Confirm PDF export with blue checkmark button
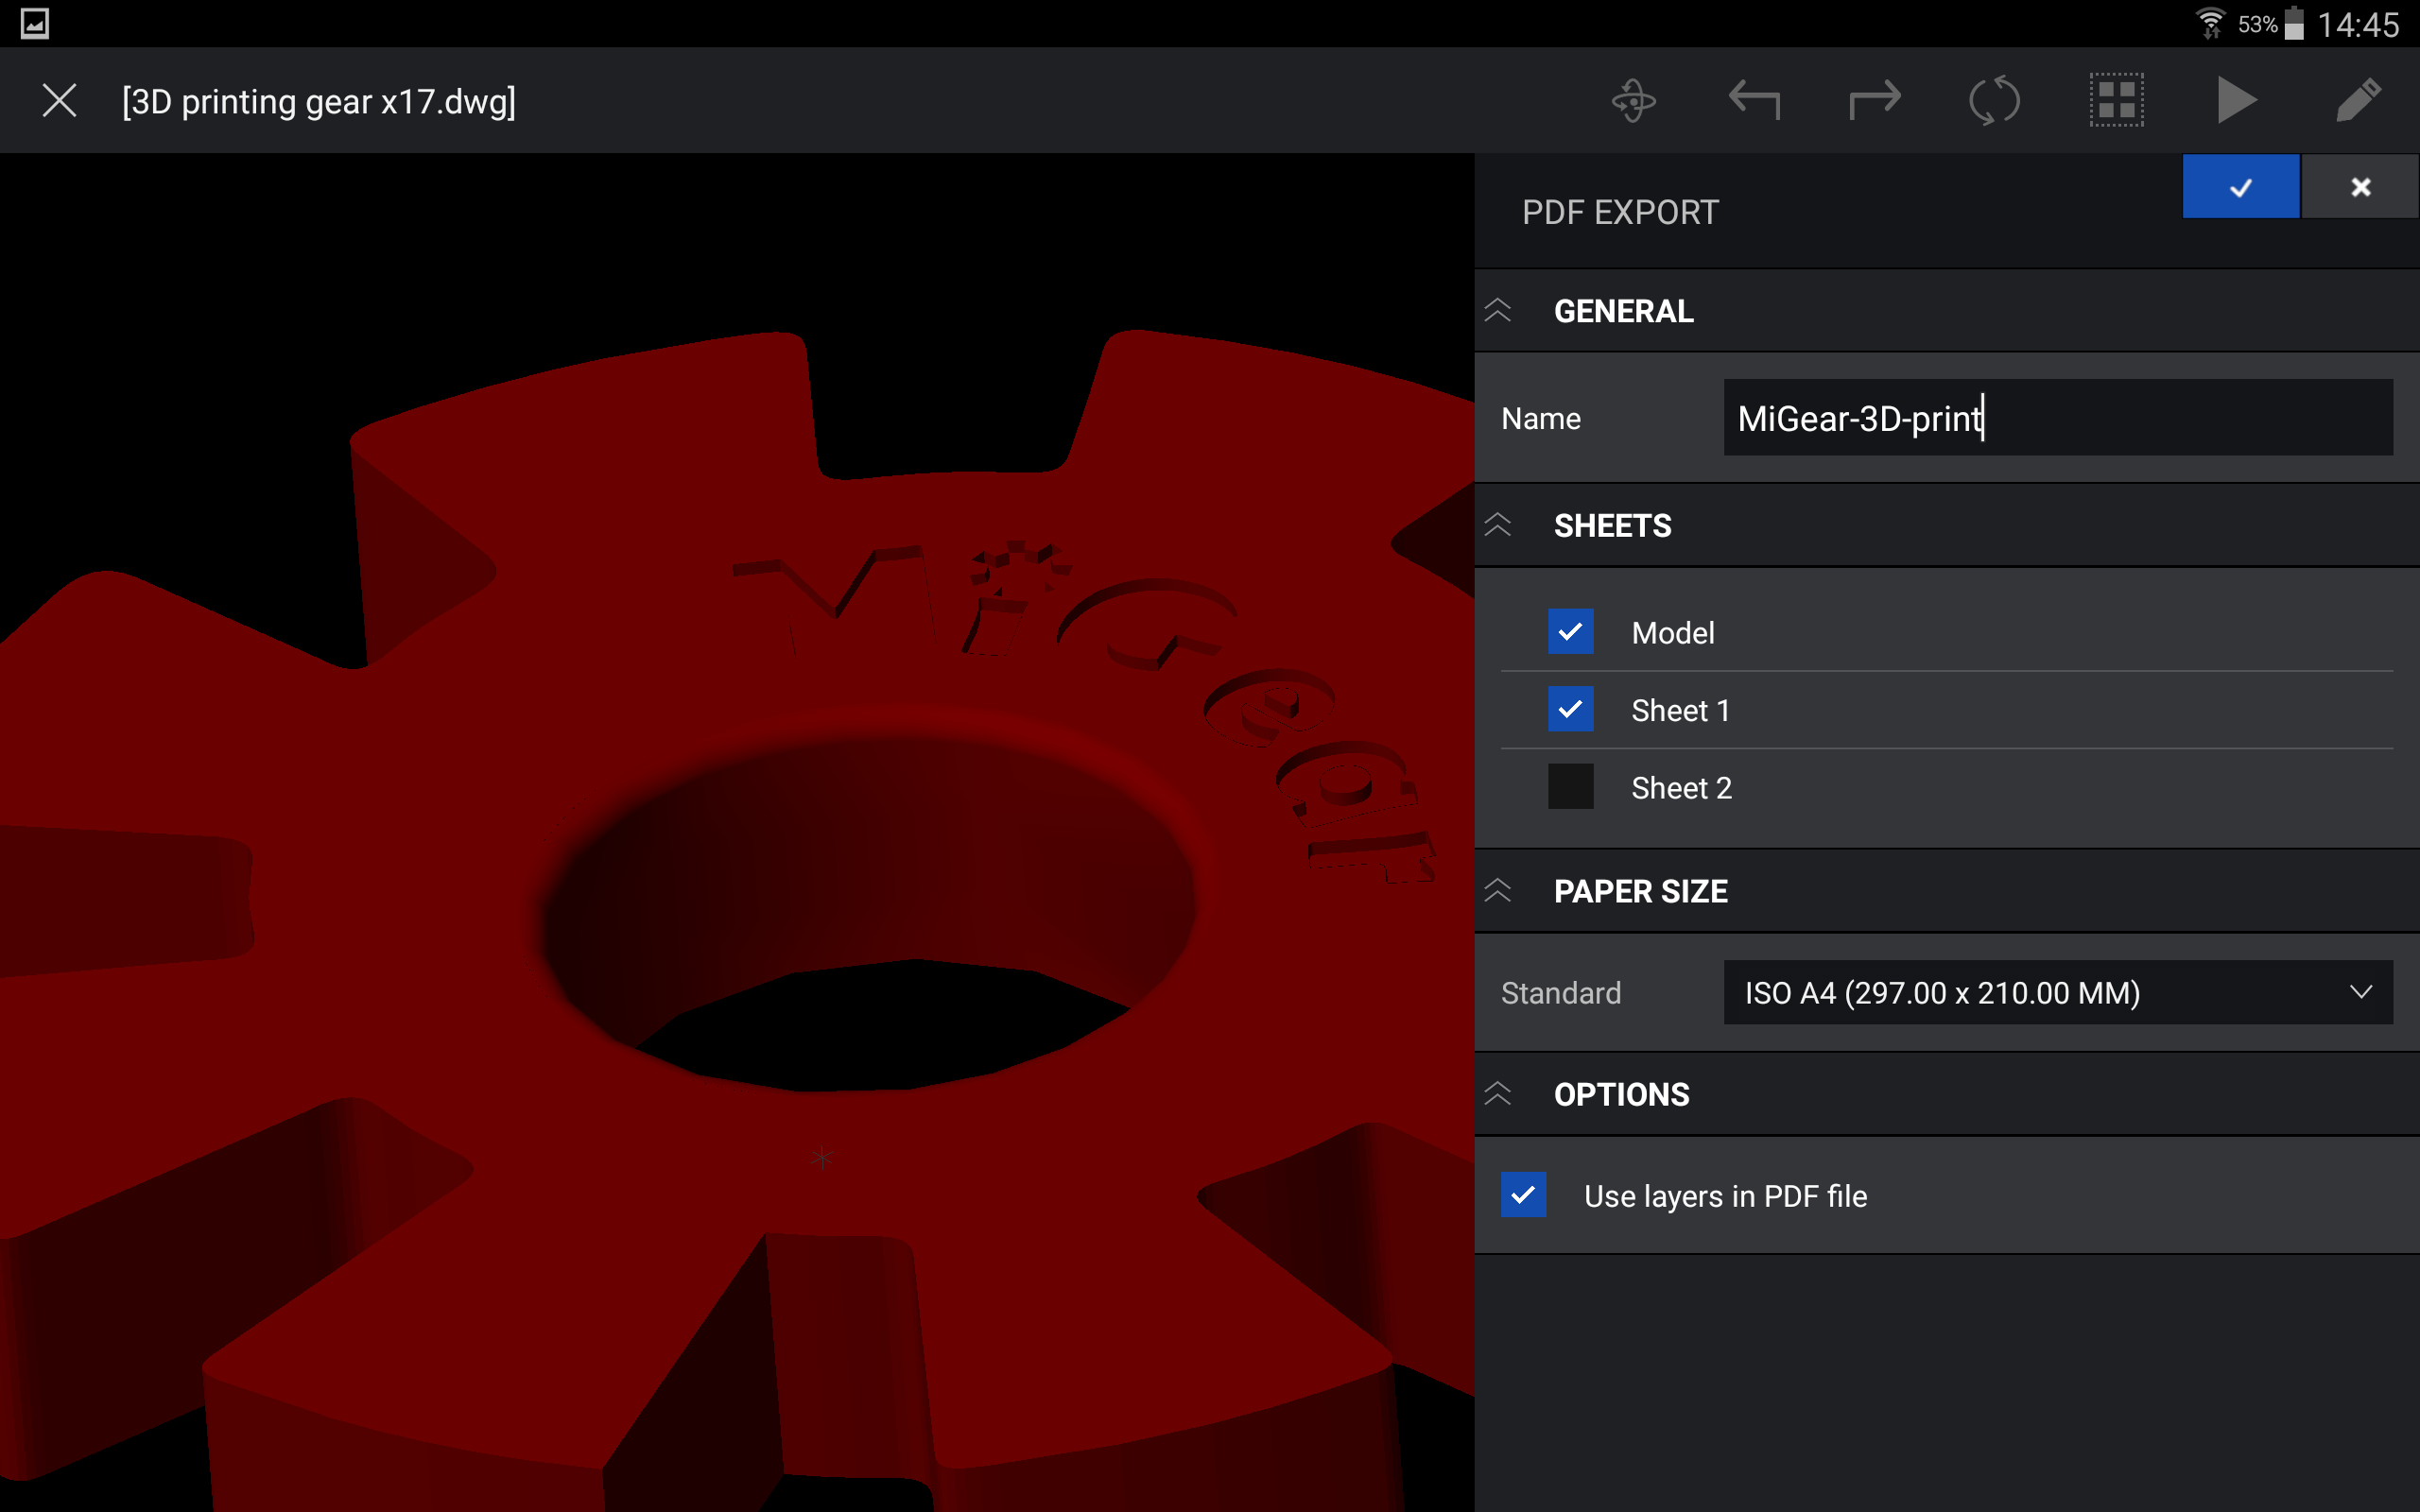The image size is (2420, 1512). point(2240,187)
